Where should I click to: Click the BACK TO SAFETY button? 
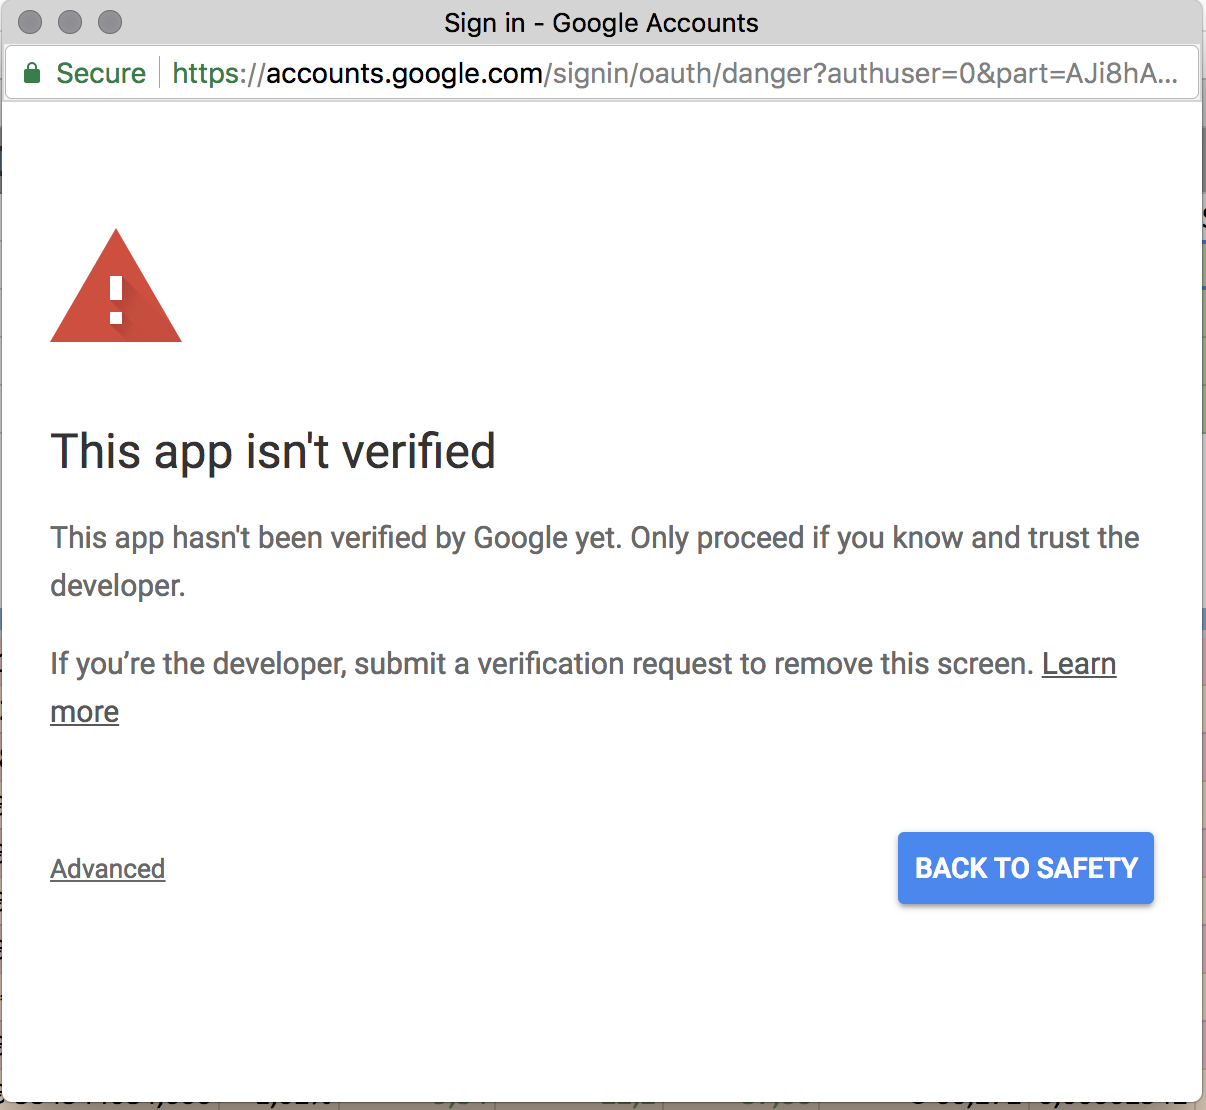(1025, 868)
